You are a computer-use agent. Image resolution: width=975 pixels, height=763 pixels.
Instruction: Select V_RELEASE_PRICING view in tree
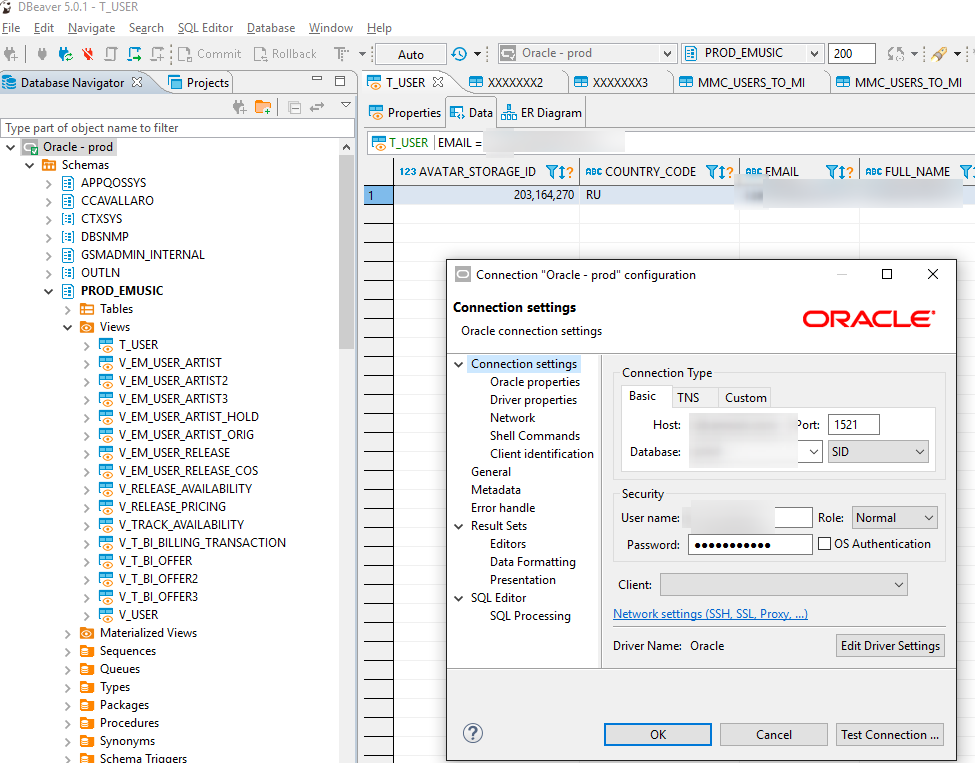pyautogui.click(x=172, y=507)
